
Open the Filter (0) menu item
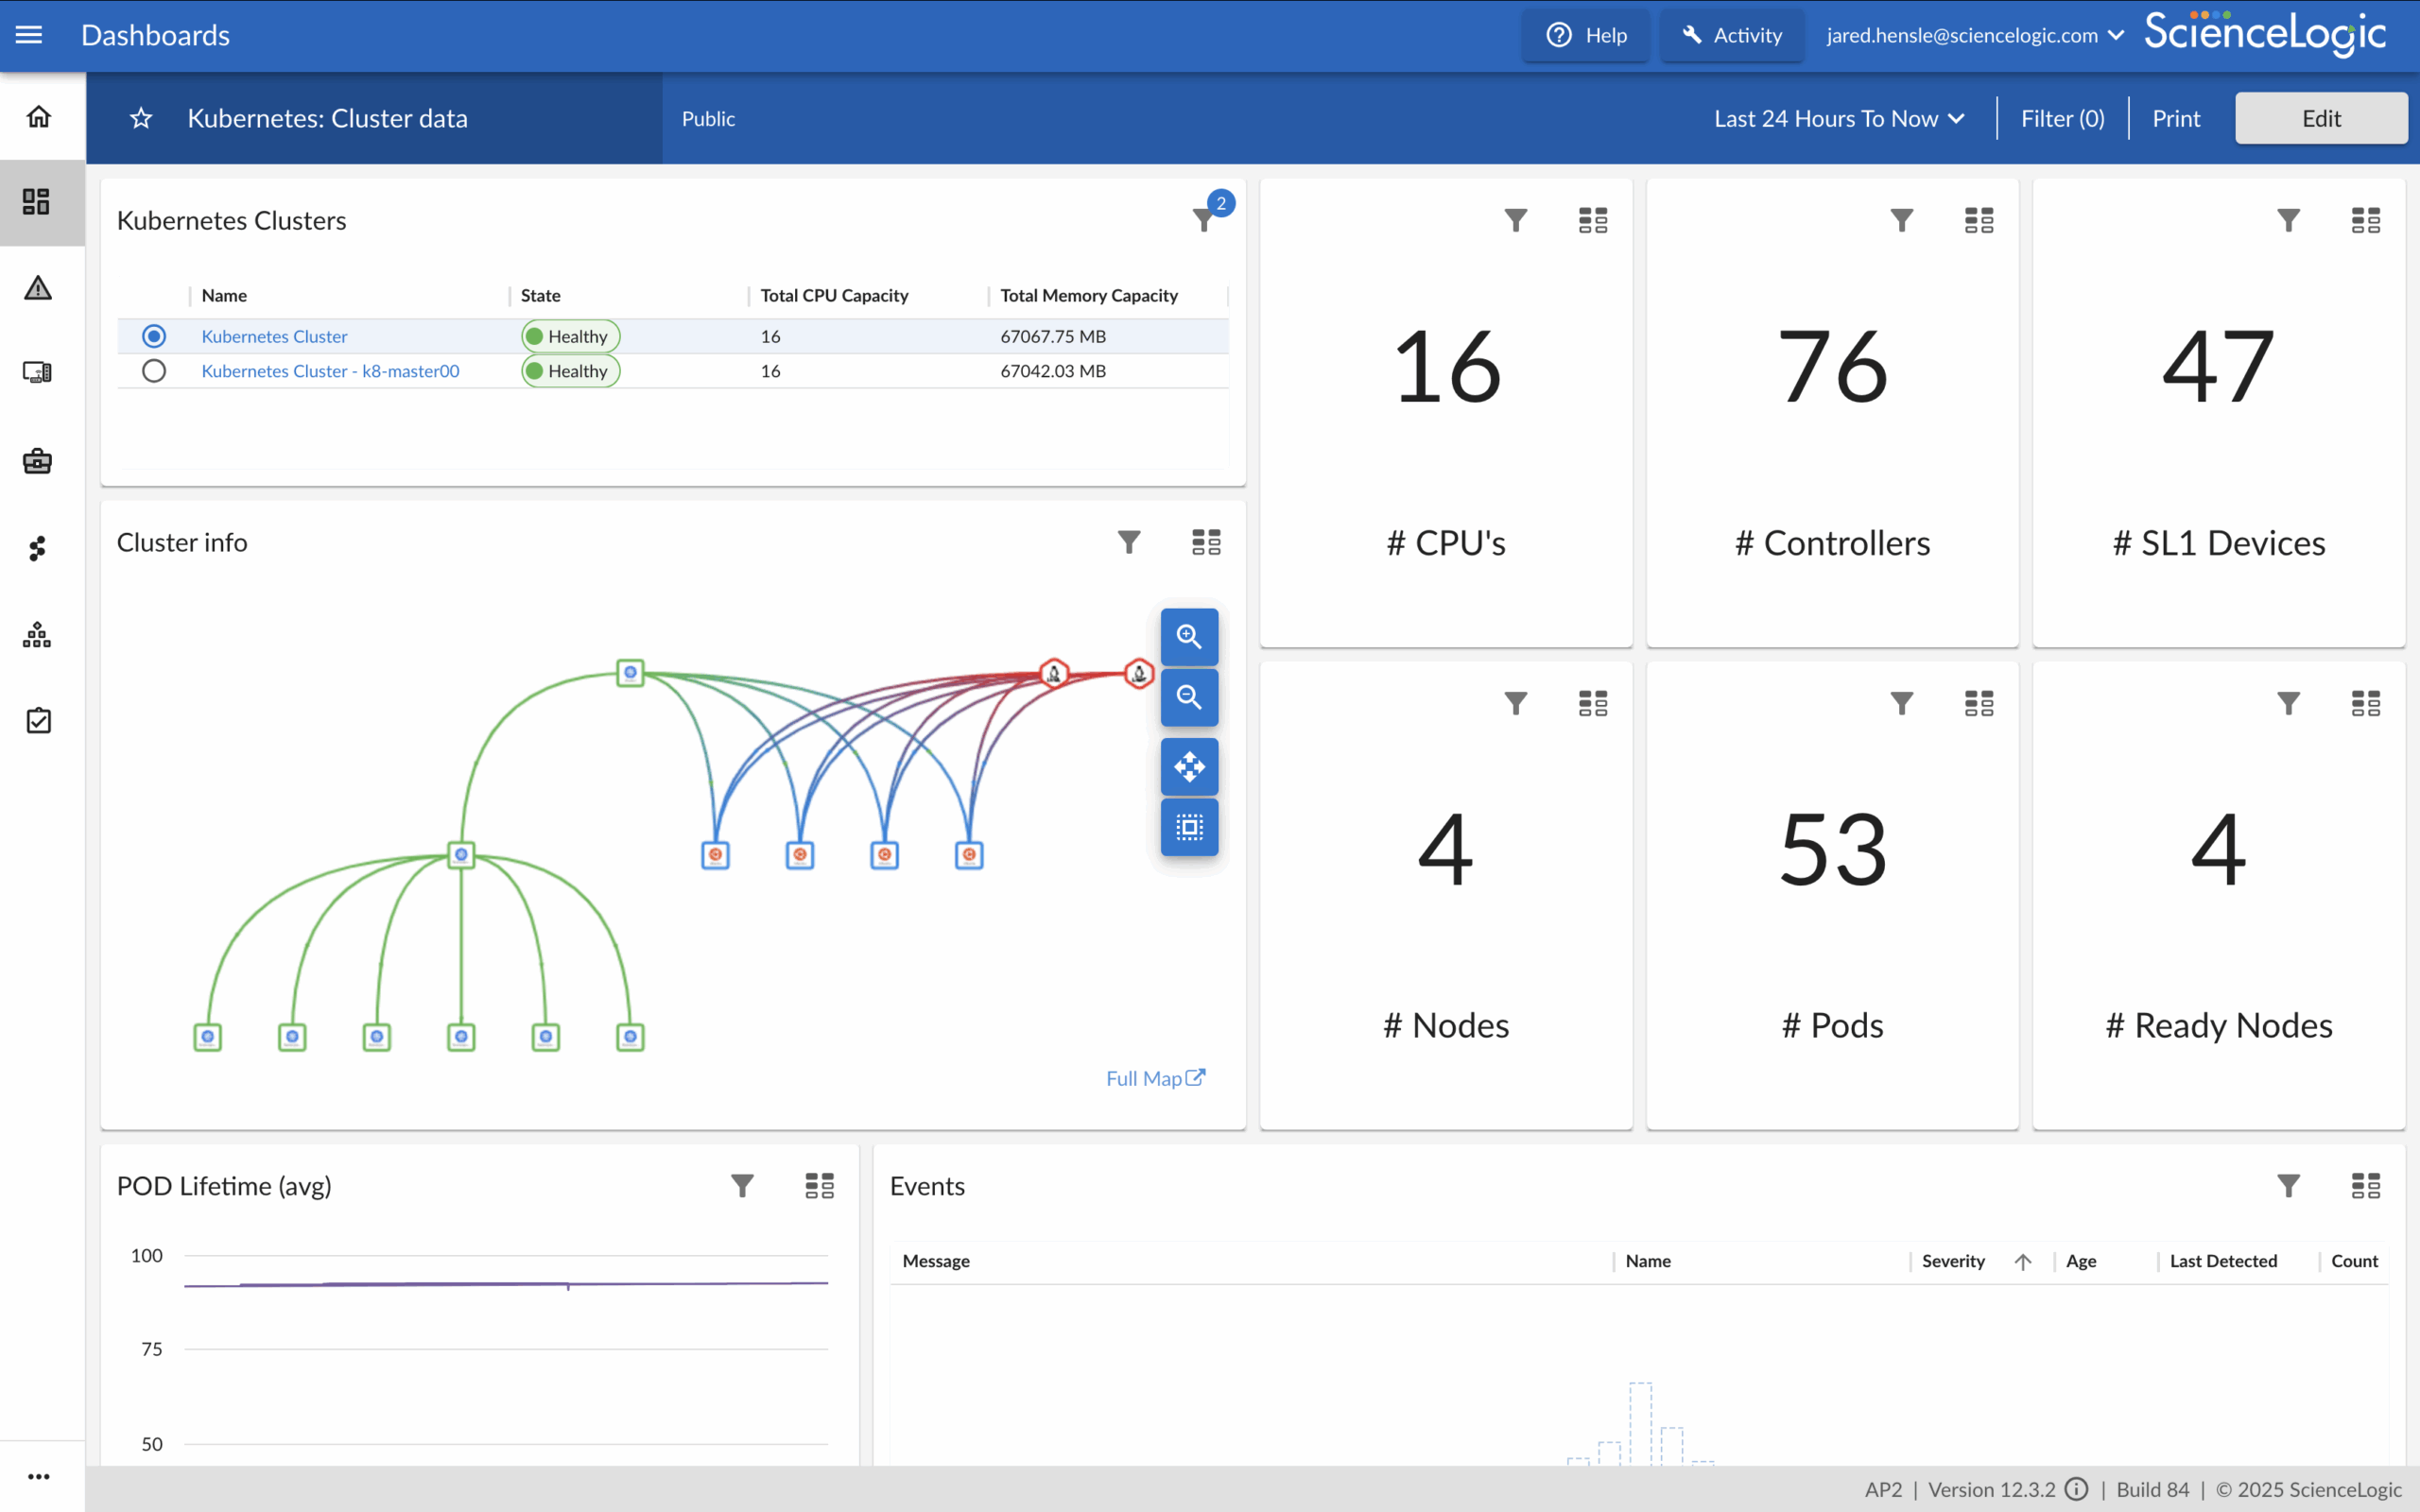click(x=2062, y=118)
